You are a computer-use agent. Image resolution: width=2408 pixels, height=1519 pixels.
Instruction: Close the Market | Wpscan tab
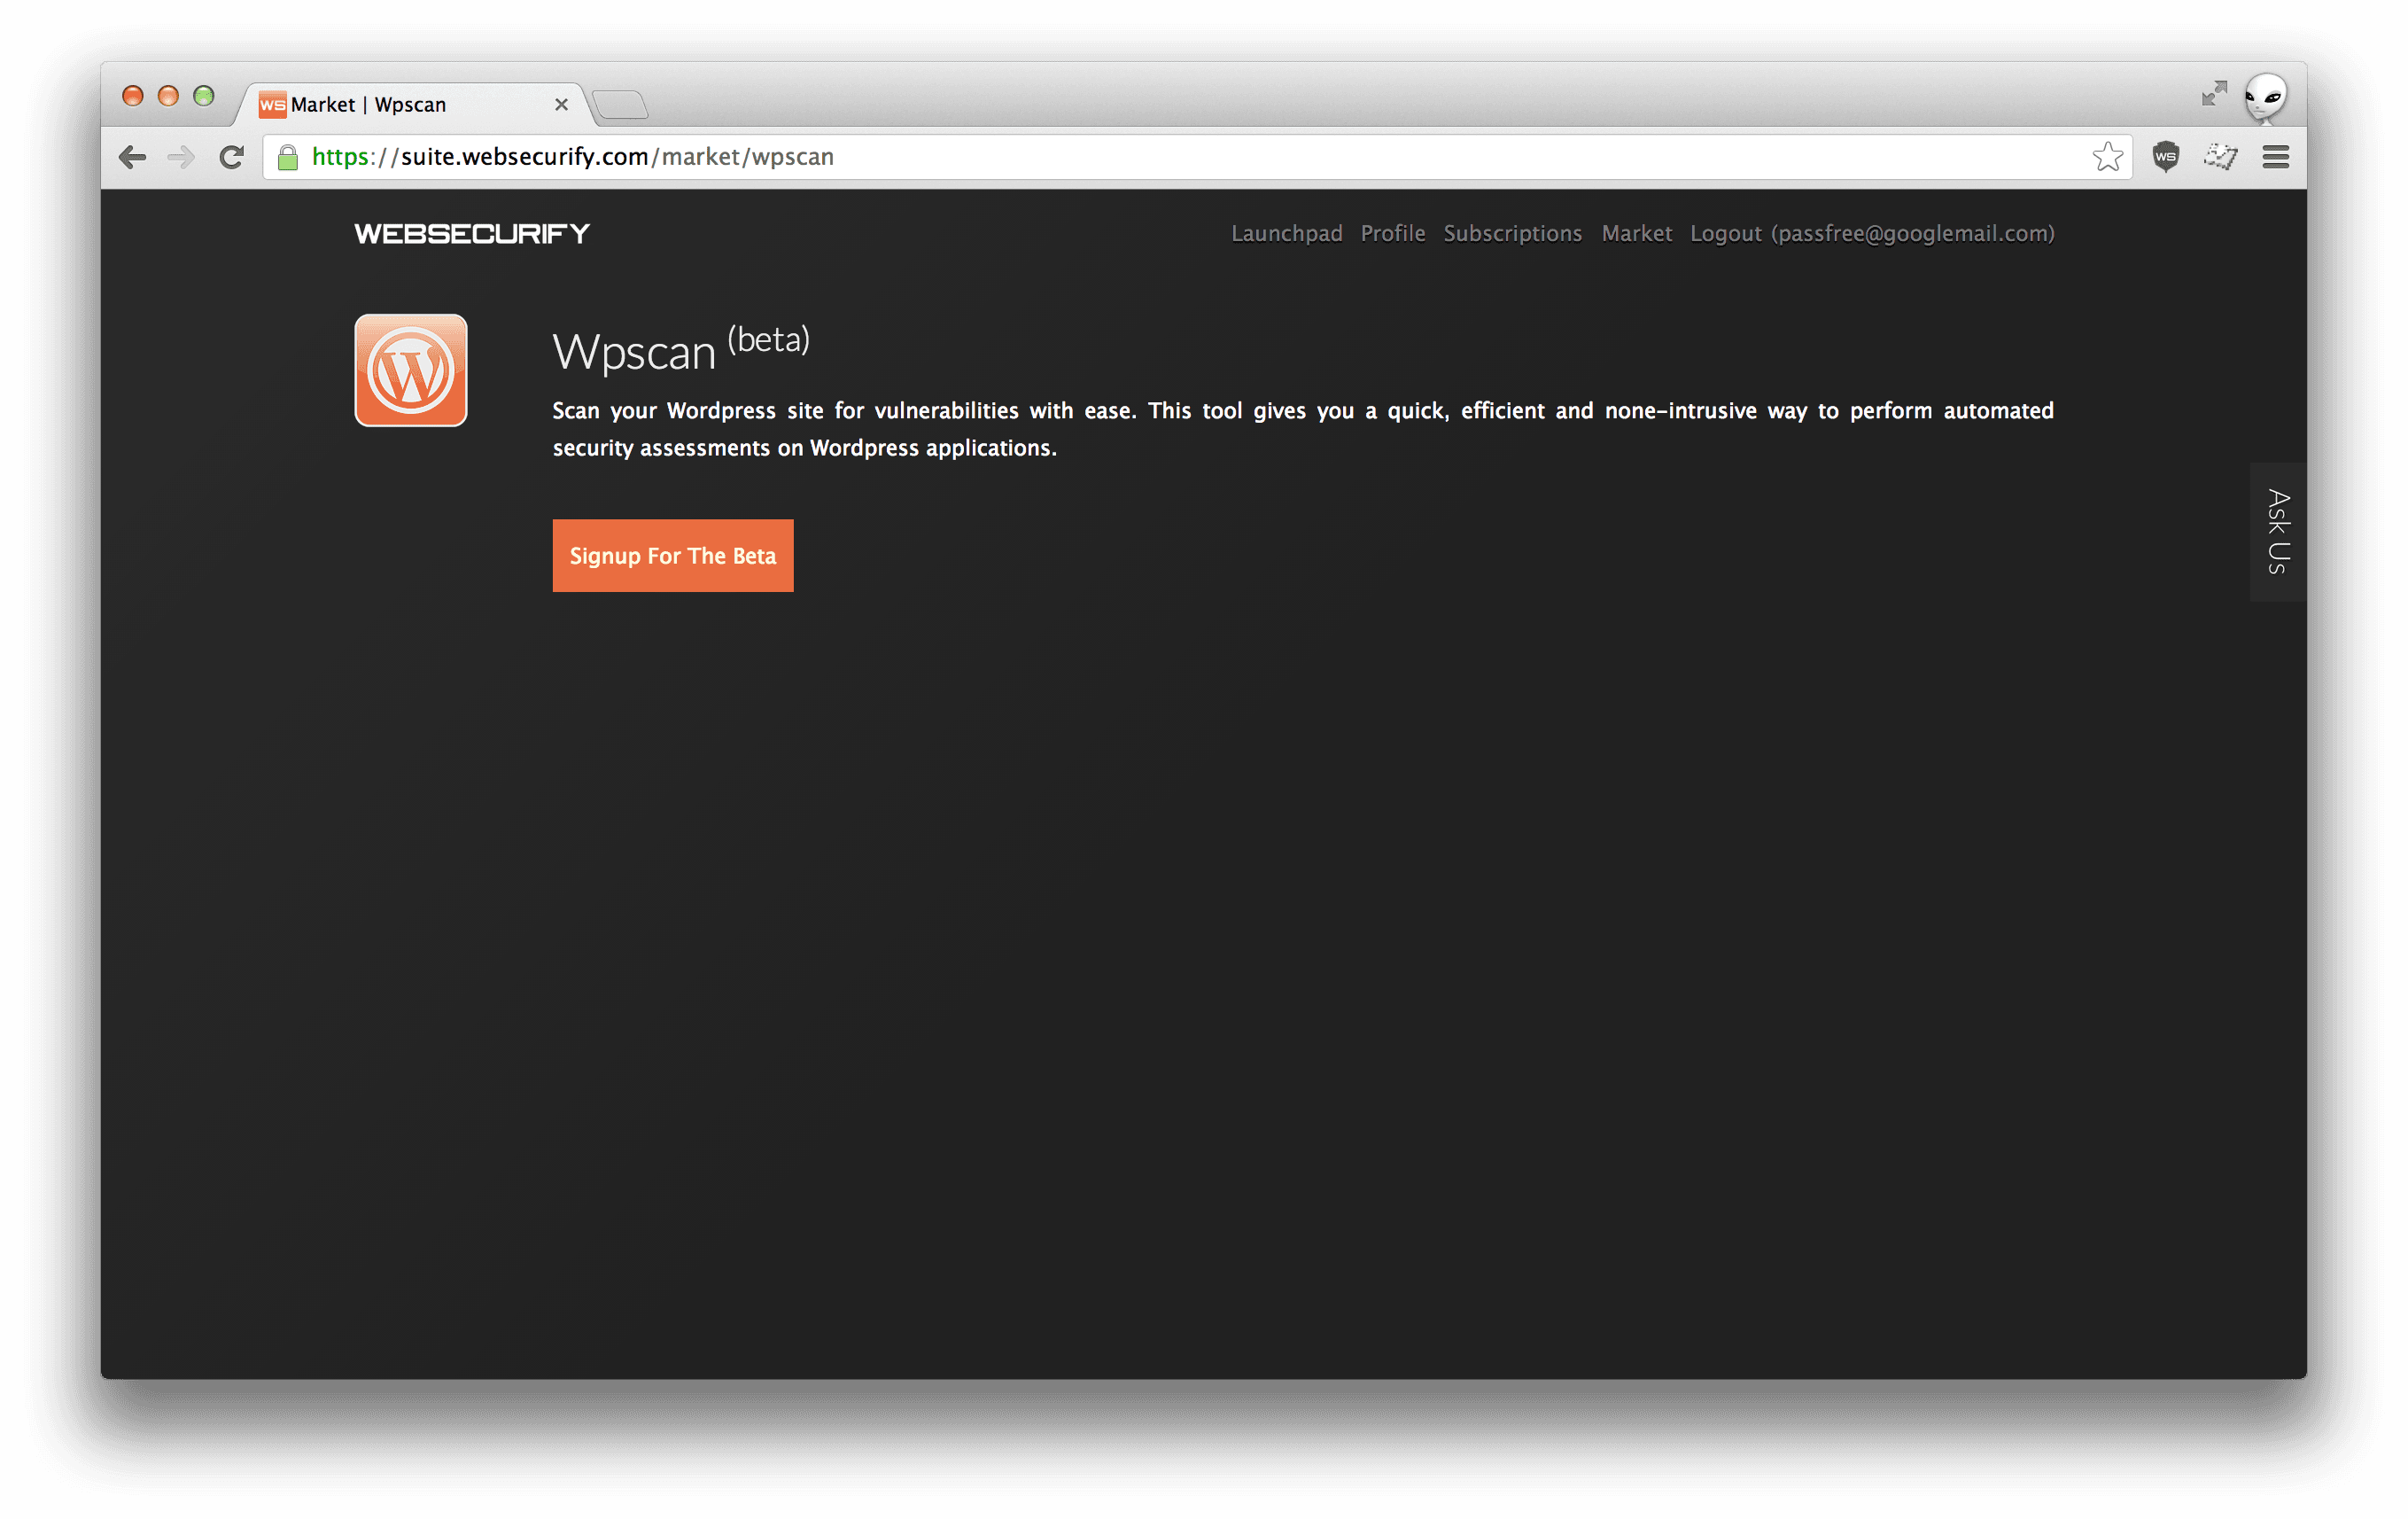point(561,104)
